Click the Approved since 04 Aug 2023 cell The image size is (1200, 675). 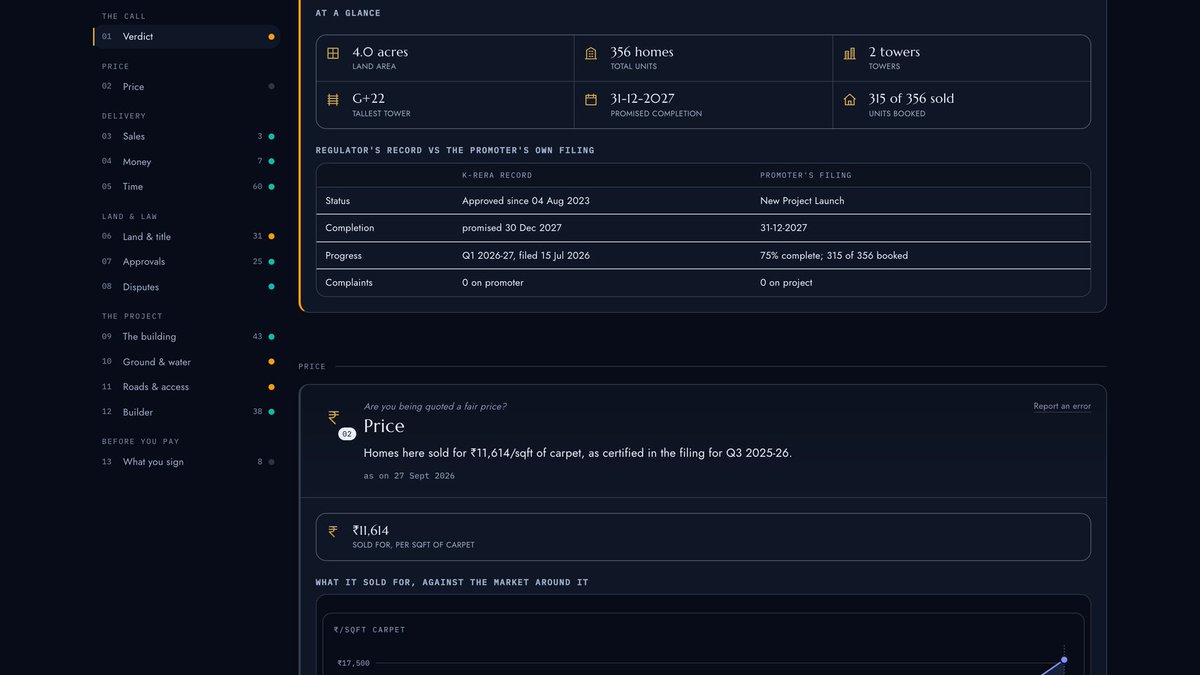pyautogui.click(x=526, y=201)
